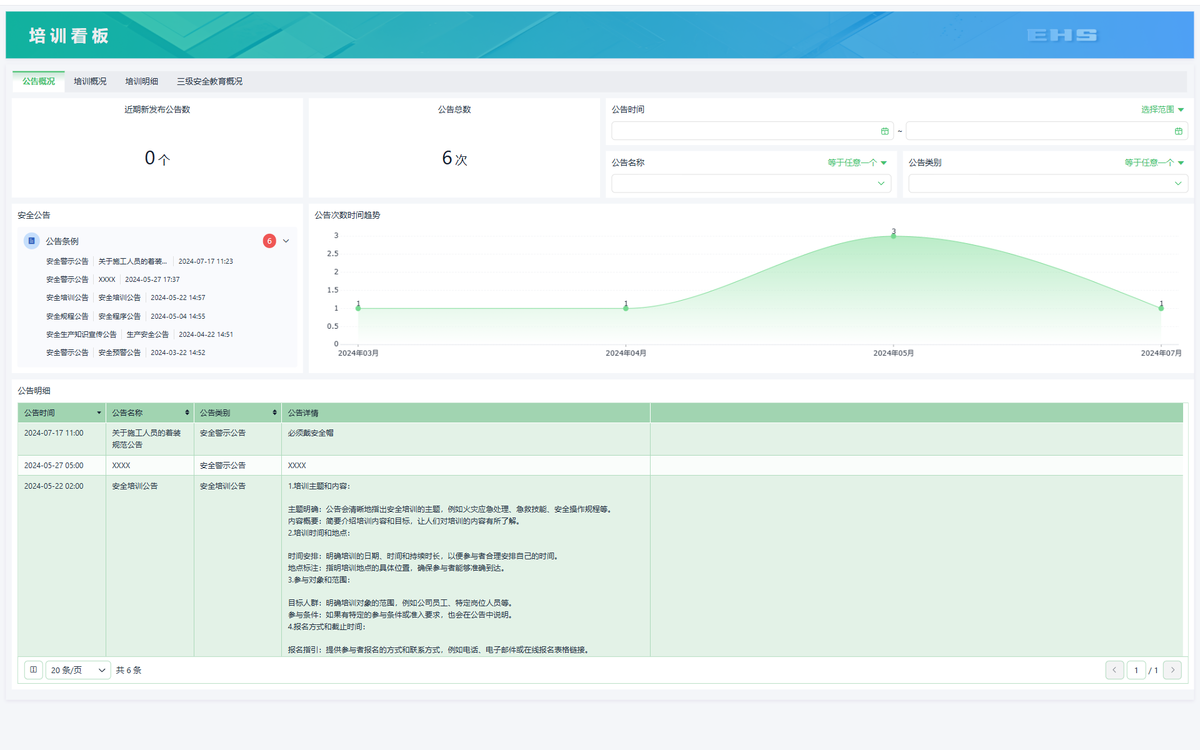The image size is (1200, 750).
Task: Open 等于任意一个 dropdown for 公告名称
Action: pos(856,162)
